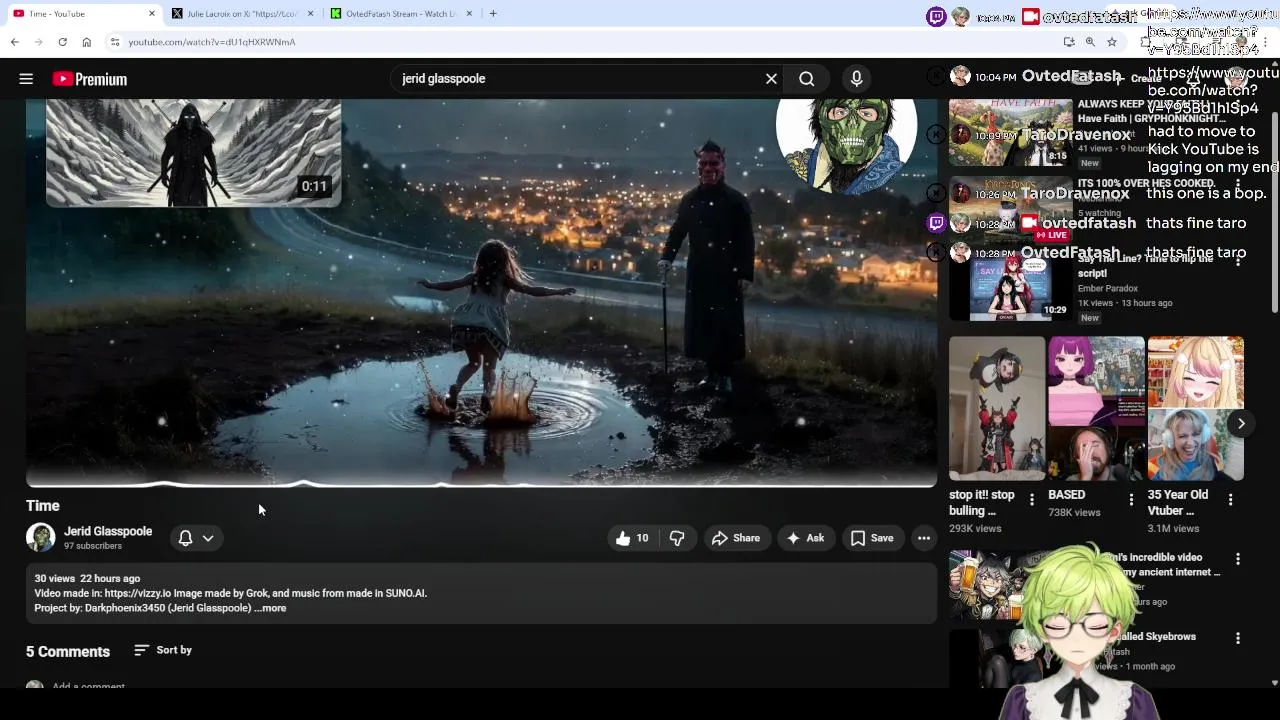Open Jerid Glasspoole channel avatar
The width and height of the screenshot is (1280, 720).
pyautogui.click(x=40, y=538)
